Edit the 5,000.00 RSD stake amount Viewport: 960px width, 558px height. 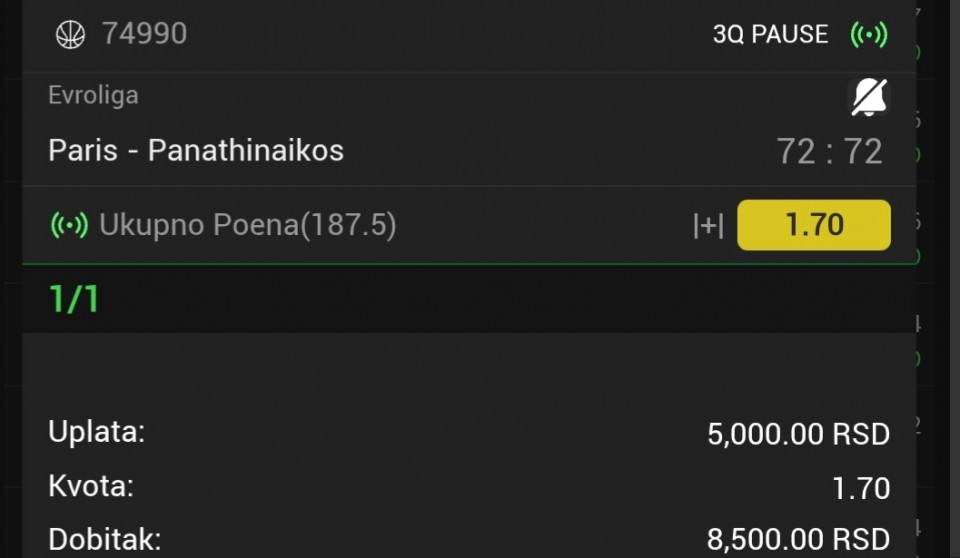[798, 434]
